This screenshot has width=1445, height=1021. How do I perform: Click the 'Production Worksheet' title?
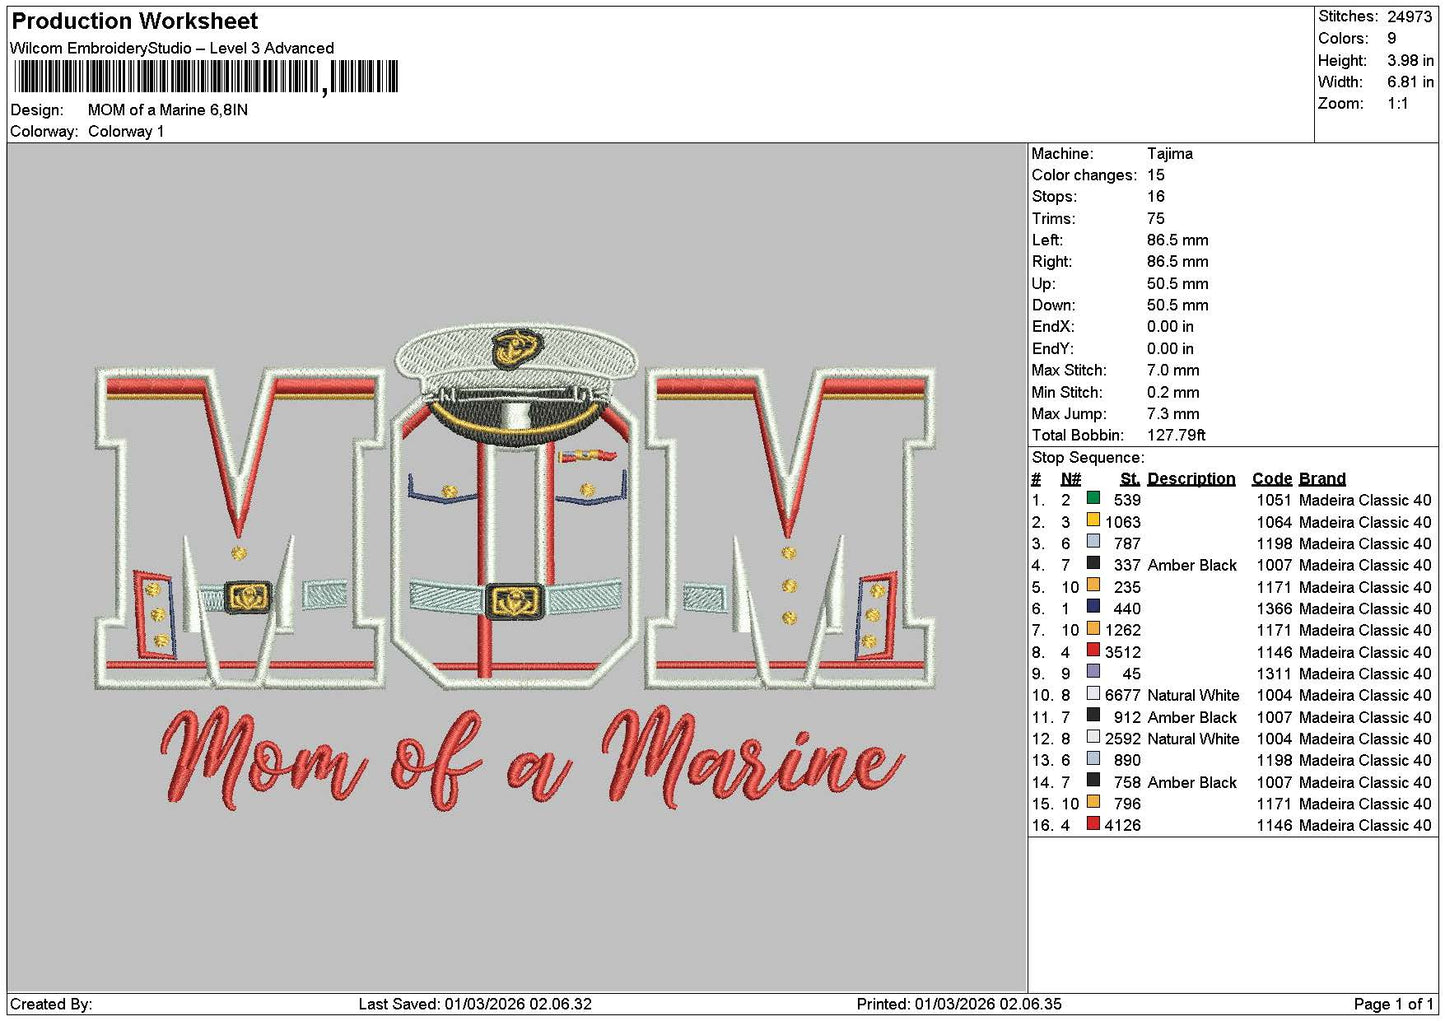coord(134,21)
